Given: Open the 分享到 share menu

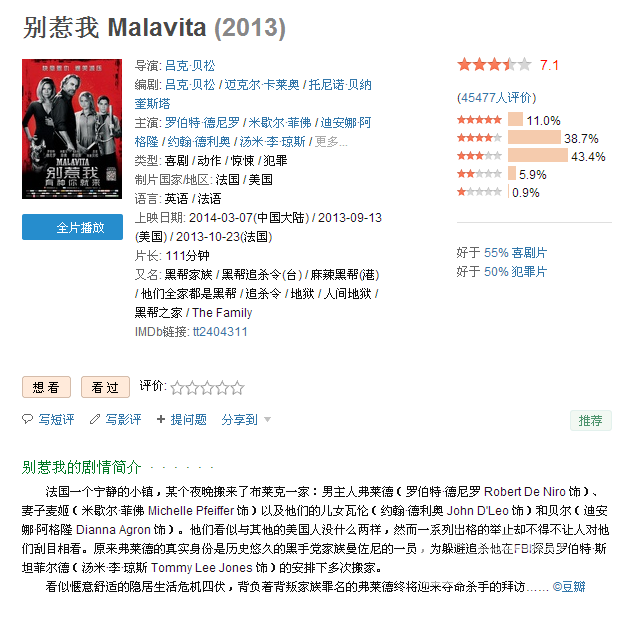Looking at the screenshot, I should pos(240,419).
